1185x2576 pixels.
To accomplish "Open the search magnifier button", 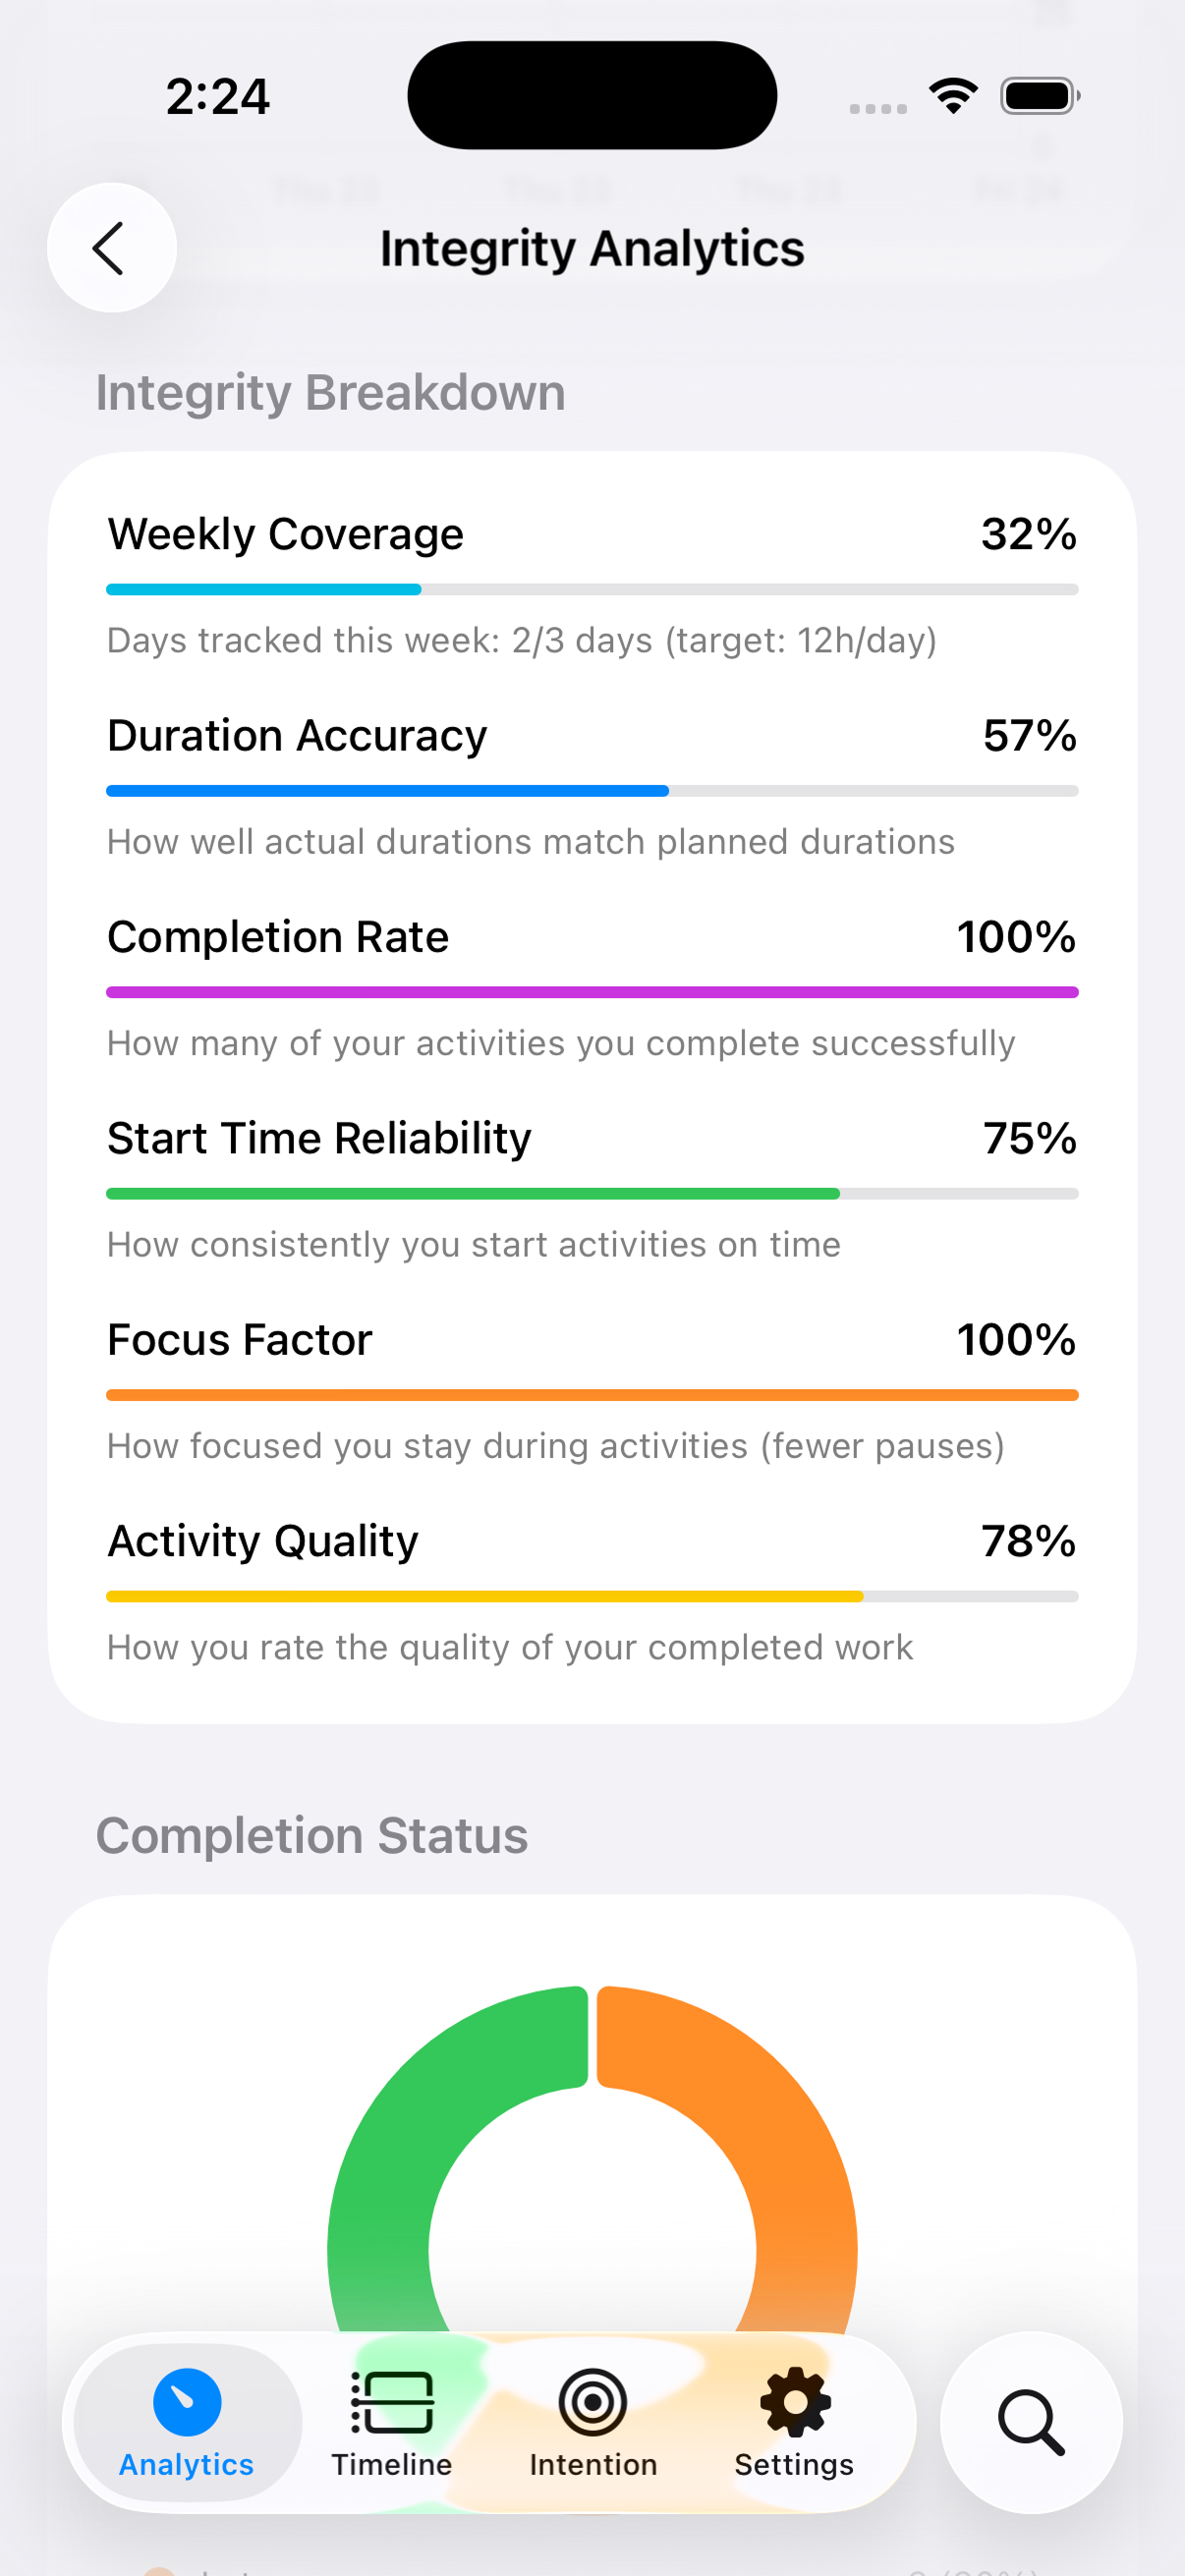I will point(1030,2422).
